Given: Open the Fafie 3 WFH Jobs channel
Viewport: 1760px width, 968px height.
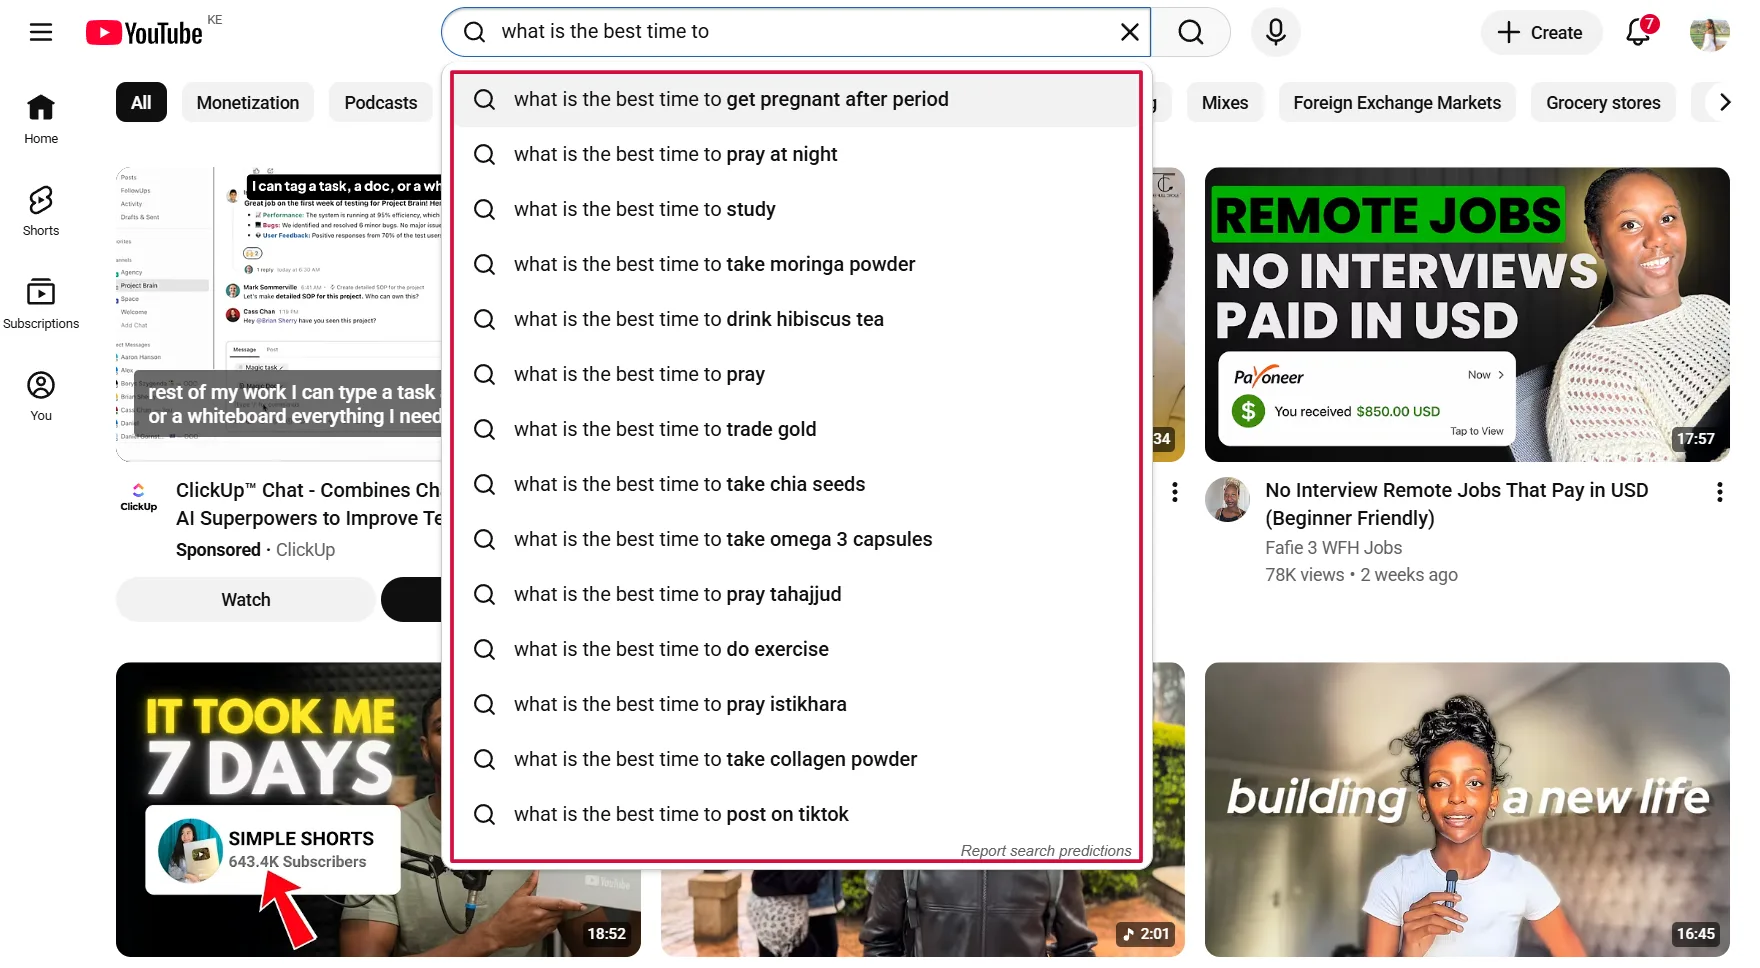Looking at the screenshot, I should [1333, 548].
